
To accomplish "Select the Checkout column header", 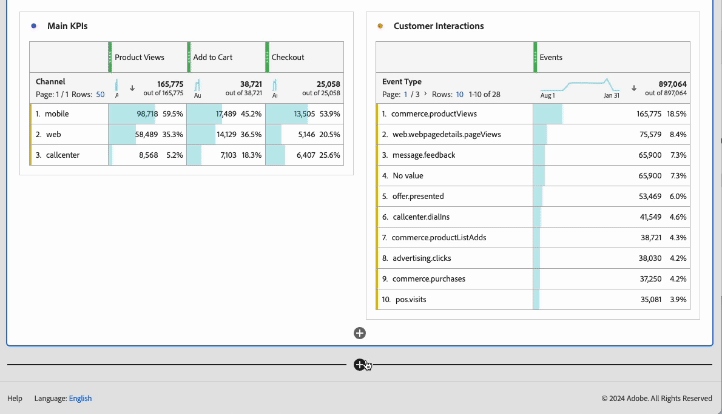I will pos(305,57).
